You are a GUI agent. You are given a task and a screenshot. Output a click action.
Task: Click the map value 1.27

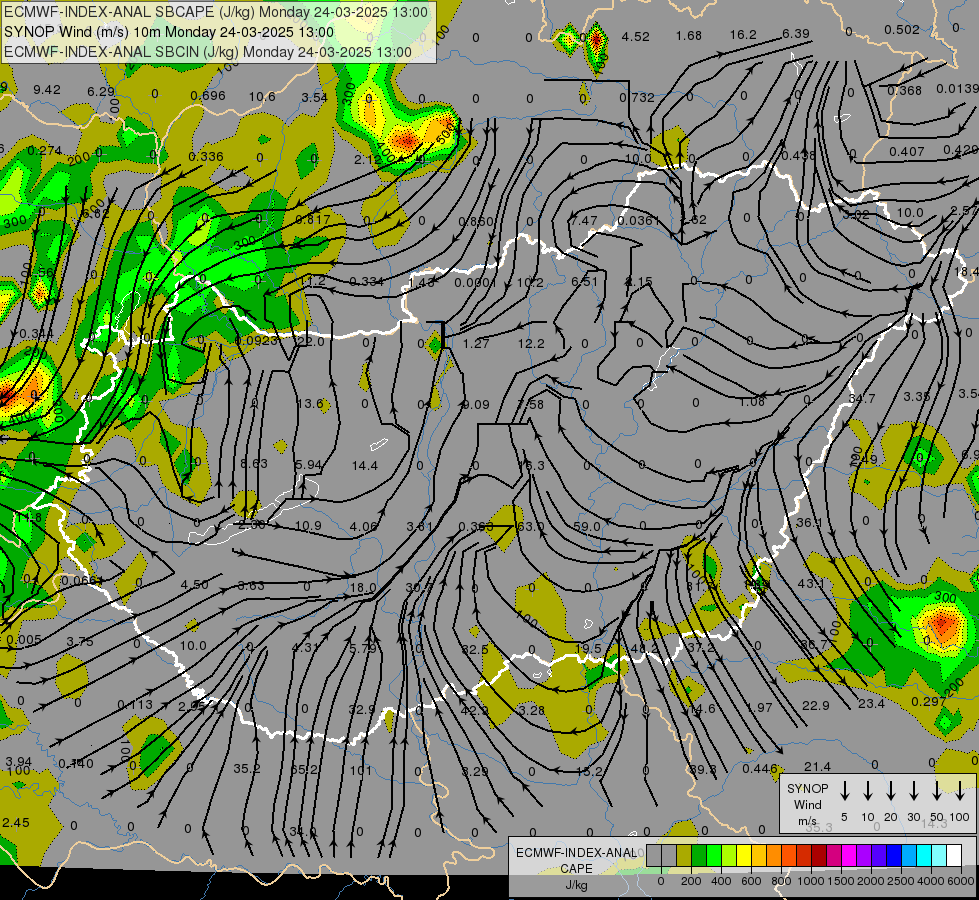pos(476,344)
